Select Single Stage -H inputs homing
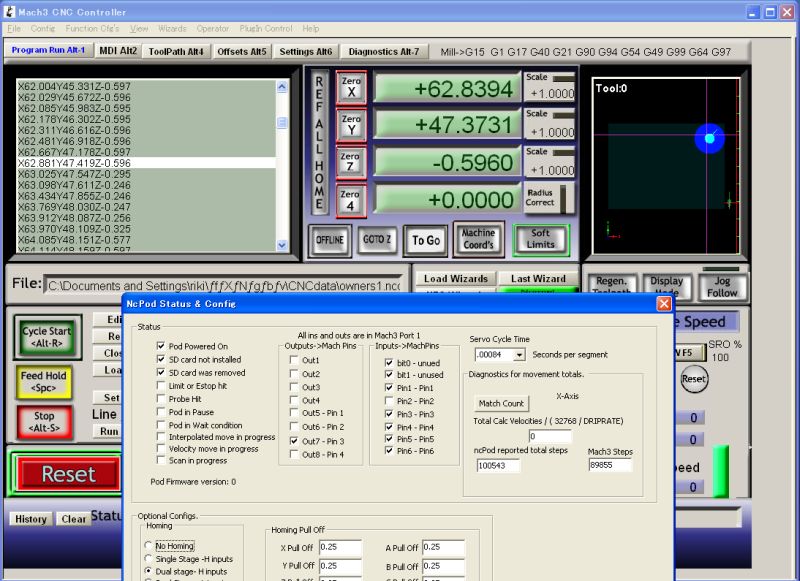This screenshot has height=581, width=800. pos(148,559)
